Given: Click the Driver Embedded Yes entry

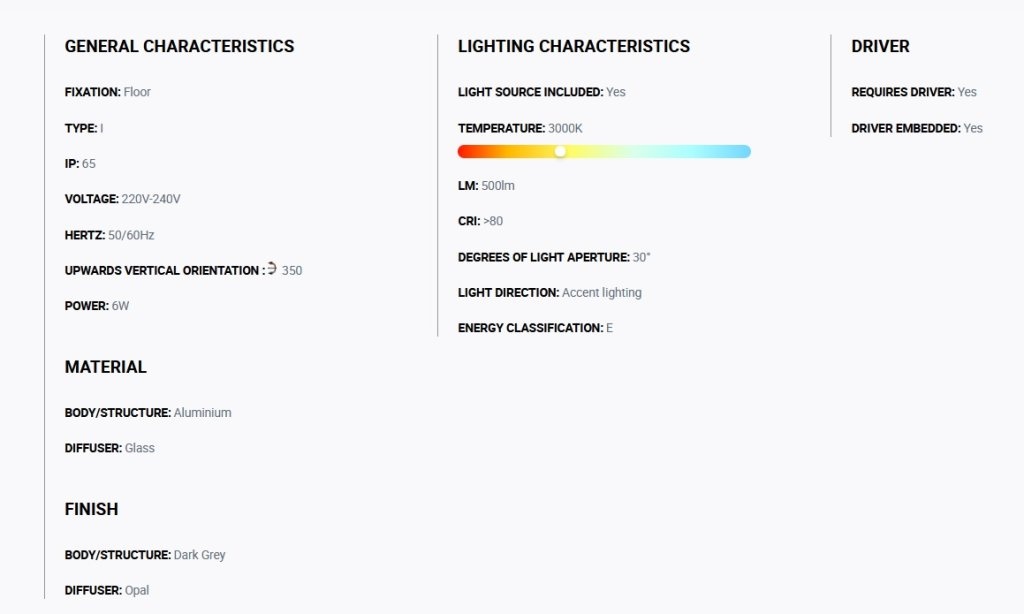Looking at the screenshot, I should pyautogui.click(x=917, y=129).
